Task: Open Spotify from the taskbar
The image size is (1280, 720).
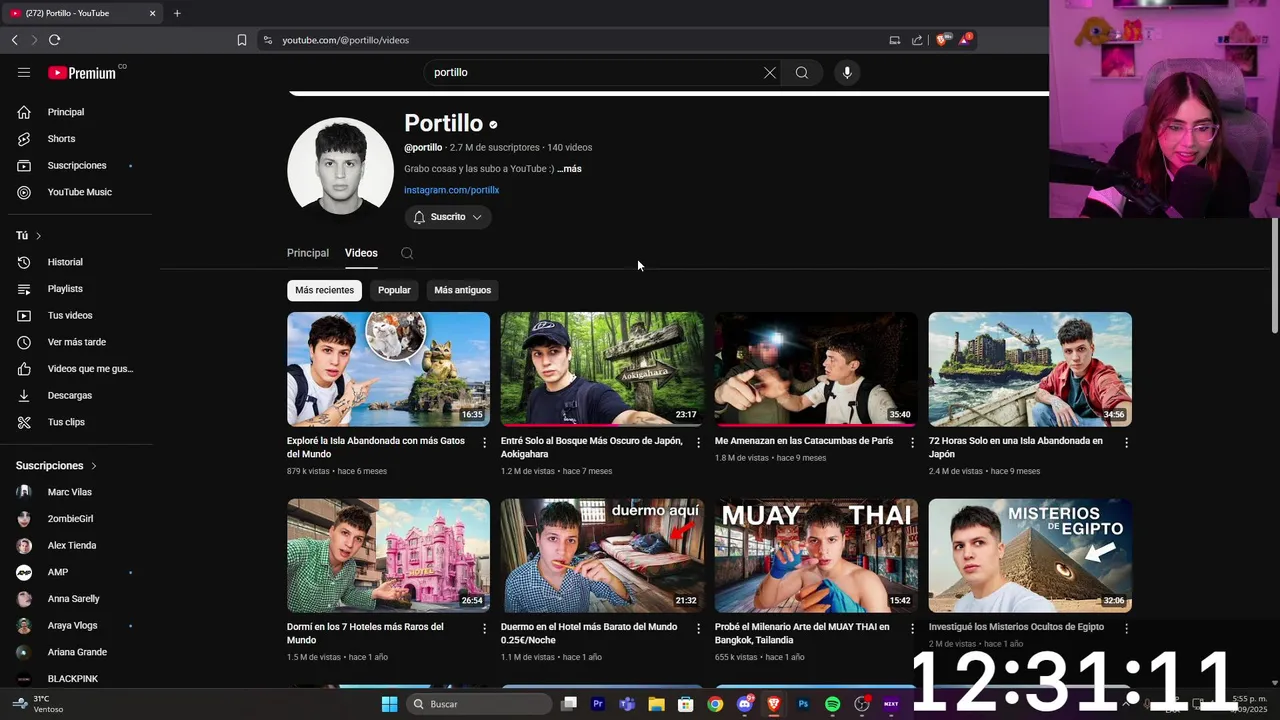Action: pos(832,704)
